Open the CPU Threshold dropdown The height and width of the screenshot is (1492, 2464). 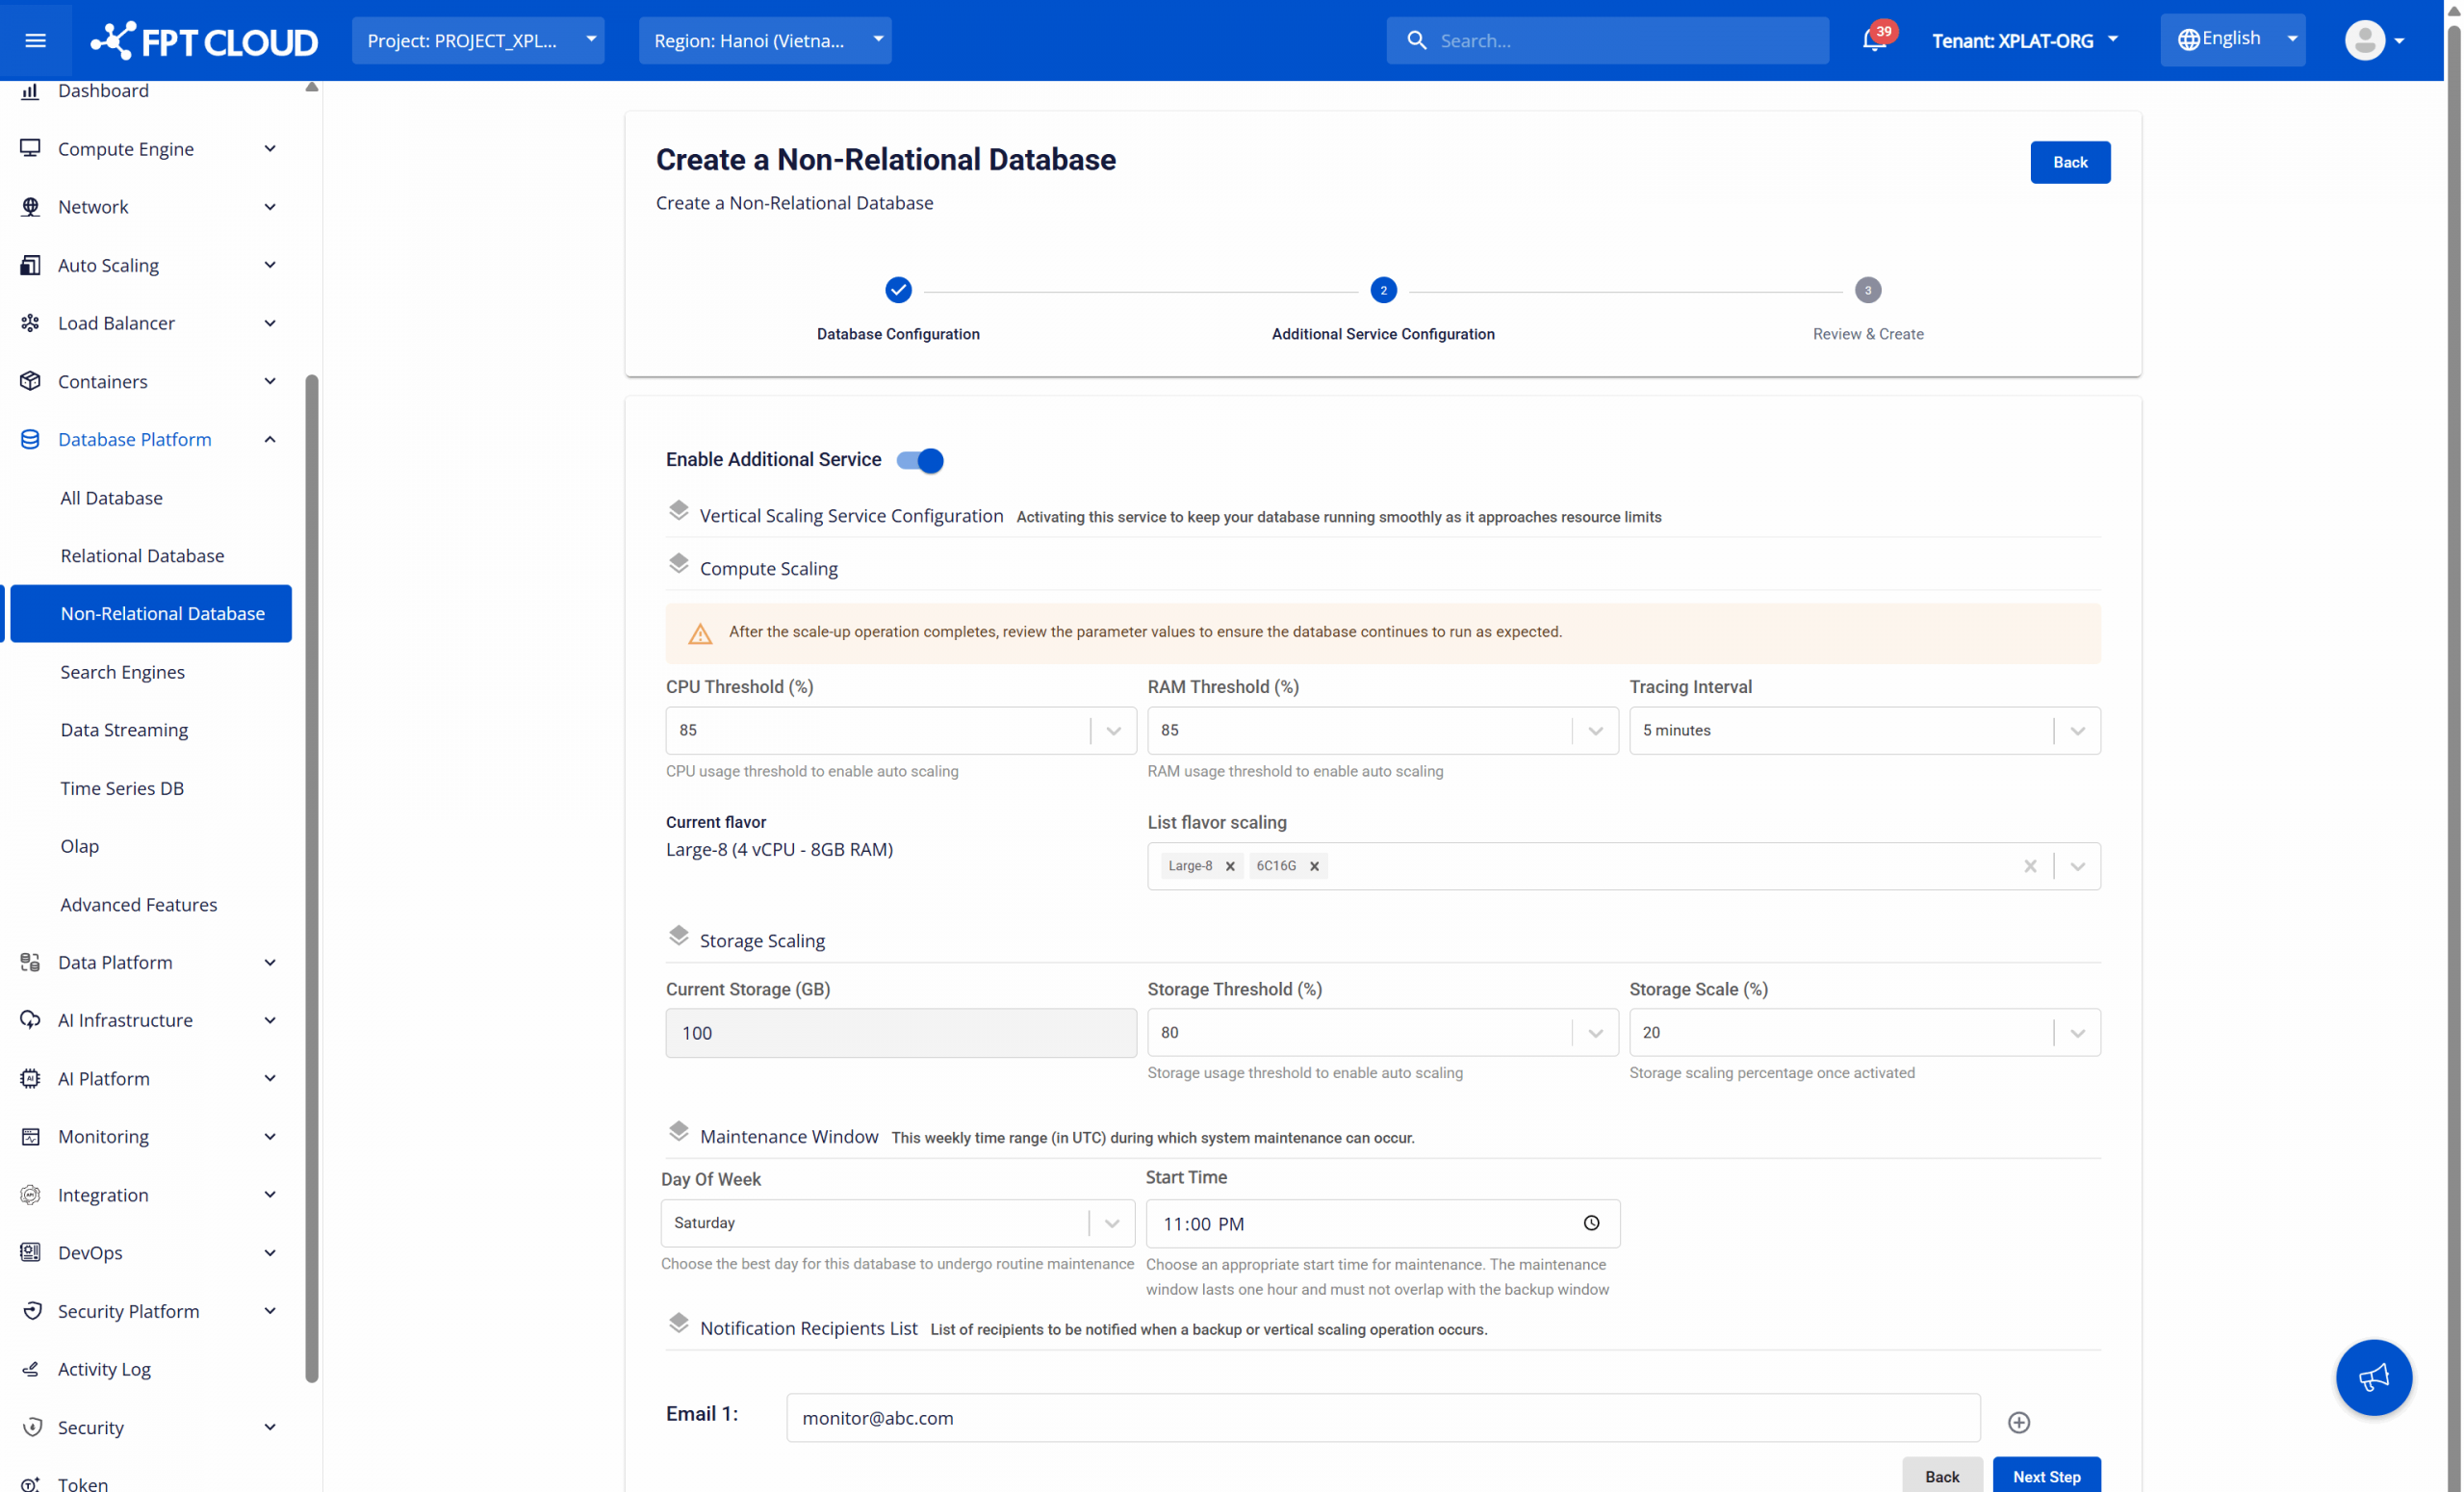(x=1113, y=731)
